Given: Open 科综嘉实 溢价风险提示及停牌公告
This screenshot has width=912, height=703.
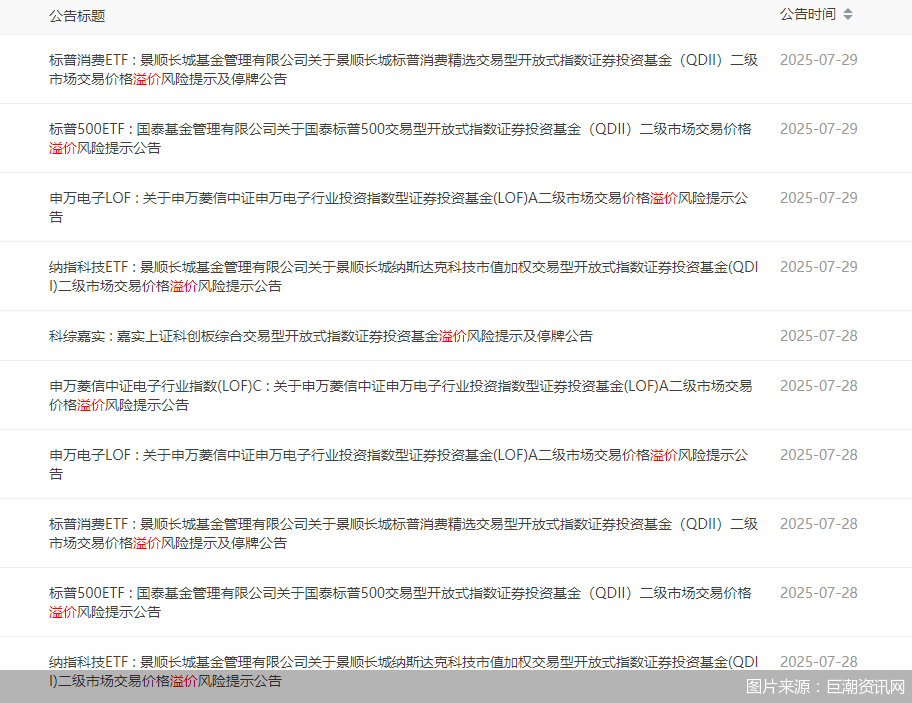Looking at the screenshot, I should [320, 336].
